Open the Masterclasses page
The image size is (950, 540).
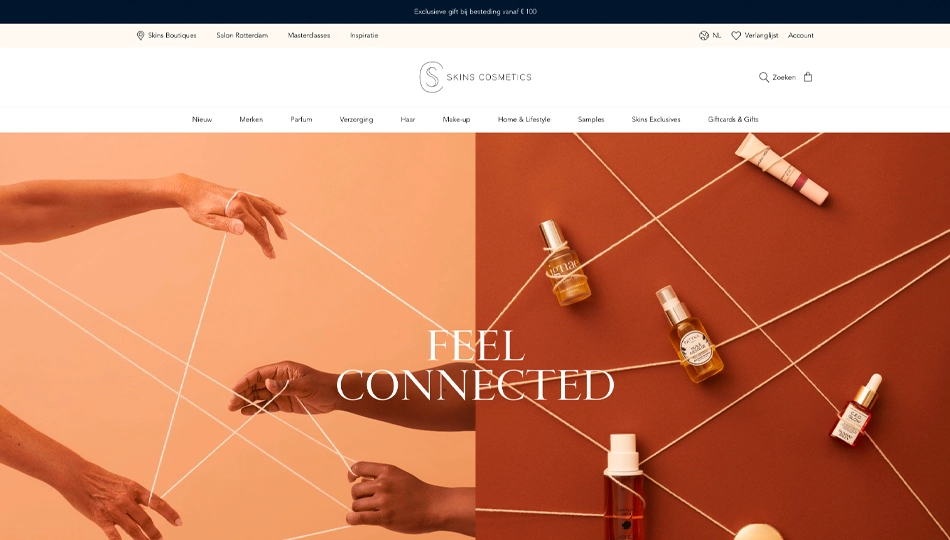click(309, 36)
